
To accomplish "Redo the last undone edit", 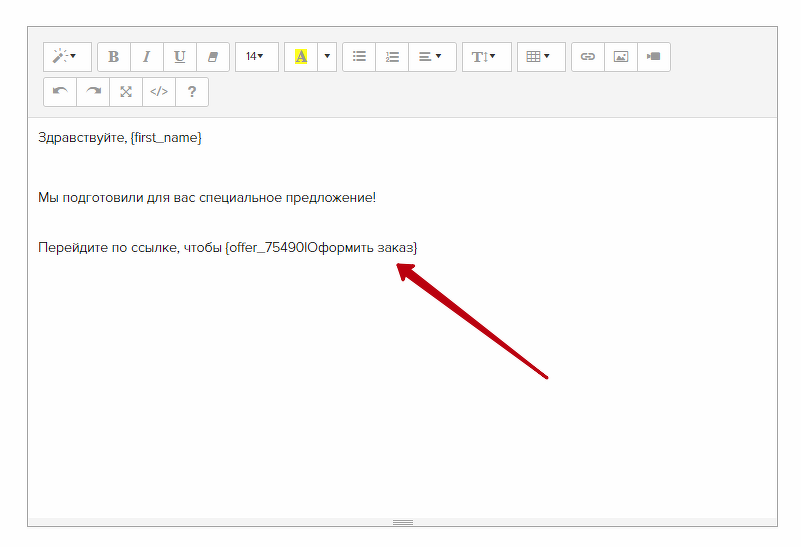I will tap(93, 92).
